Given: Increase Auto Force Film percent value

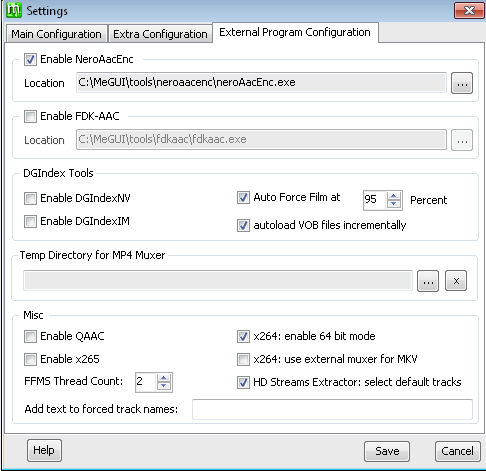Looking at the screenshot, I should click(394, 196).
